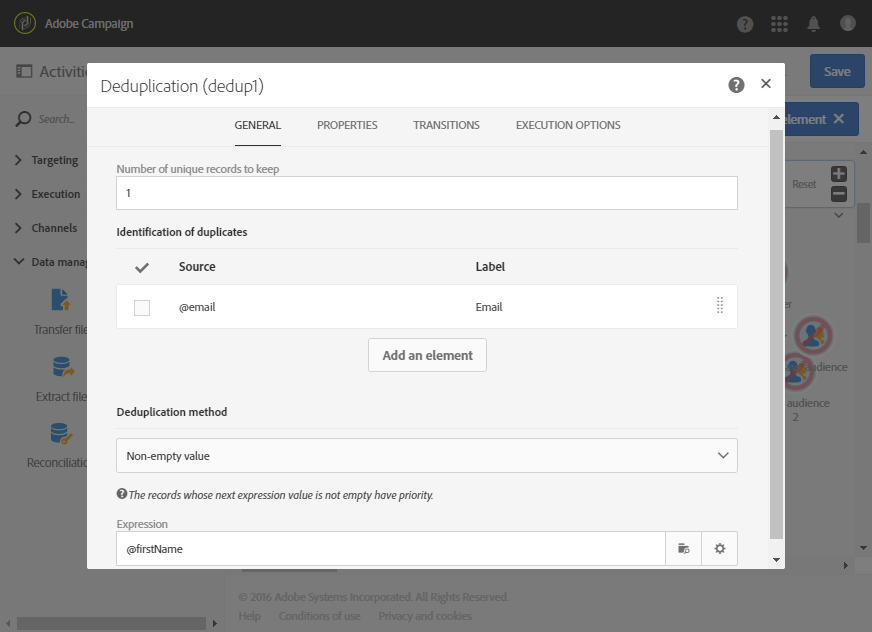The image size is (872, 632).
Task: Open the top bar help icon
Action: click(x=745, y=24)
